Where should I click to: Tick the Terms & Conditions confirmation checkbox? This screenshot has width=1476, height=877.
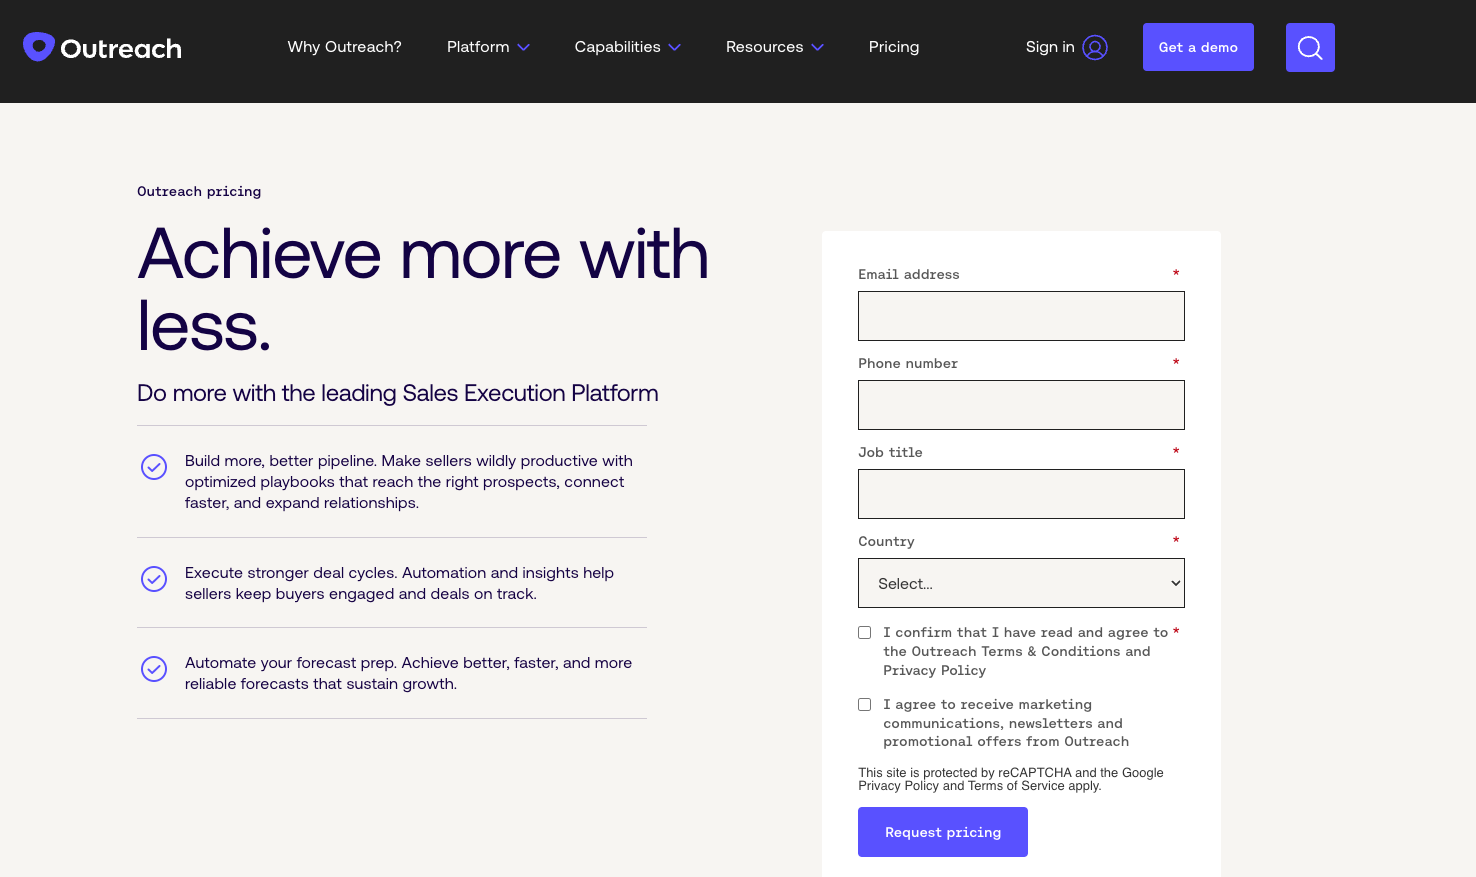[x=865, y=632]
